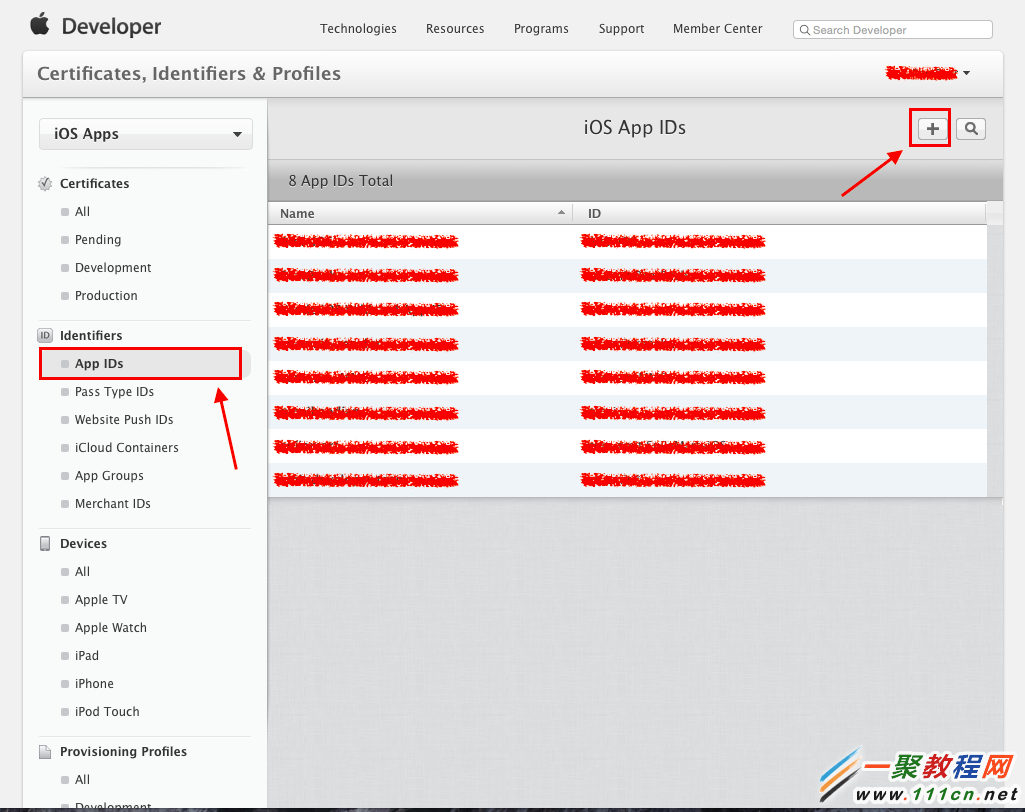Click the Certificates section heading
The width and height of the screenshot is (1025, 812).
click(x=95, y=184)
